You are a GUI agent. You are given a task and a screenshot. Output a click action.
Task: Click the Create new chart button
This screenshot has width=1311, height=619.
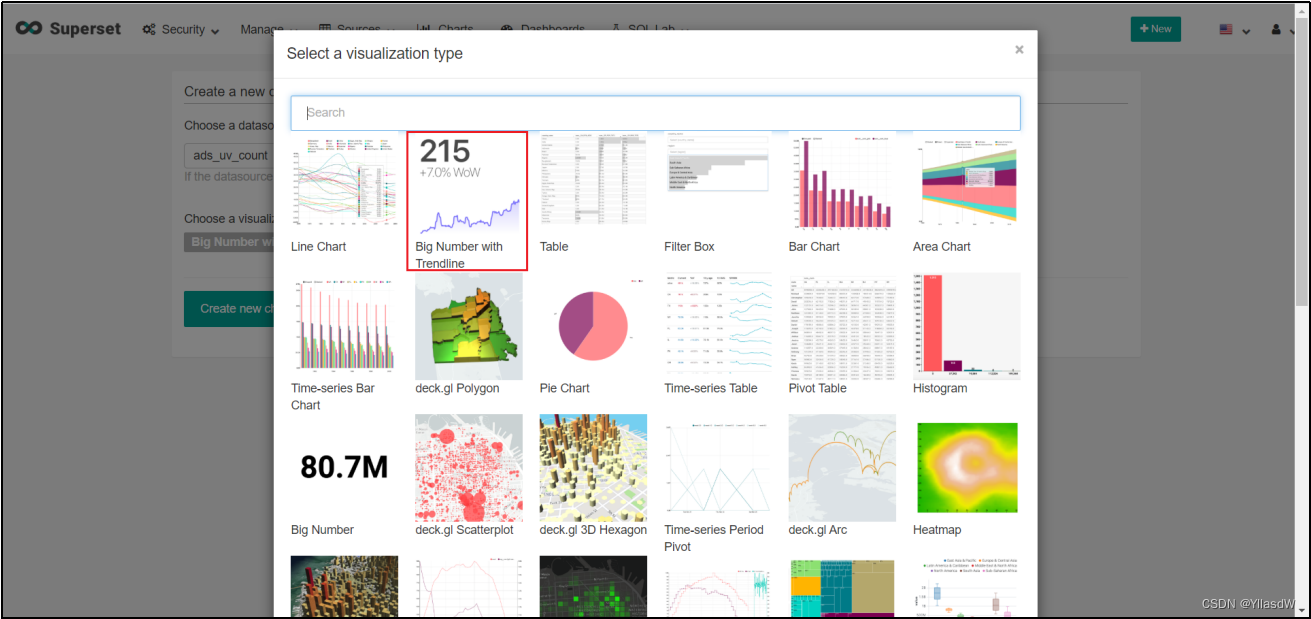pyautogui.click(x=230, y=308)
